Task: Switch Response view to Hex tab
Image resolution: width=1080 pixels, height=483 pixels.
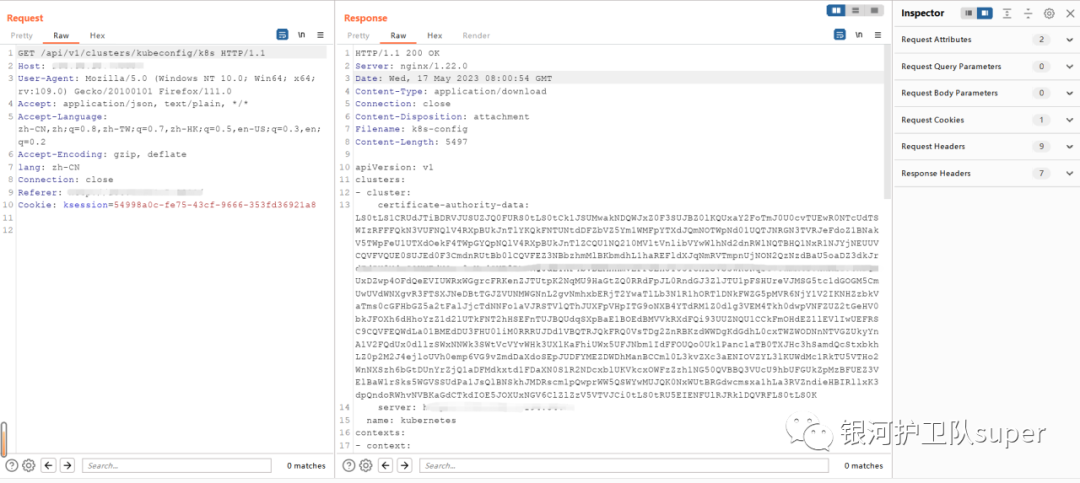Action: [435, 35]
